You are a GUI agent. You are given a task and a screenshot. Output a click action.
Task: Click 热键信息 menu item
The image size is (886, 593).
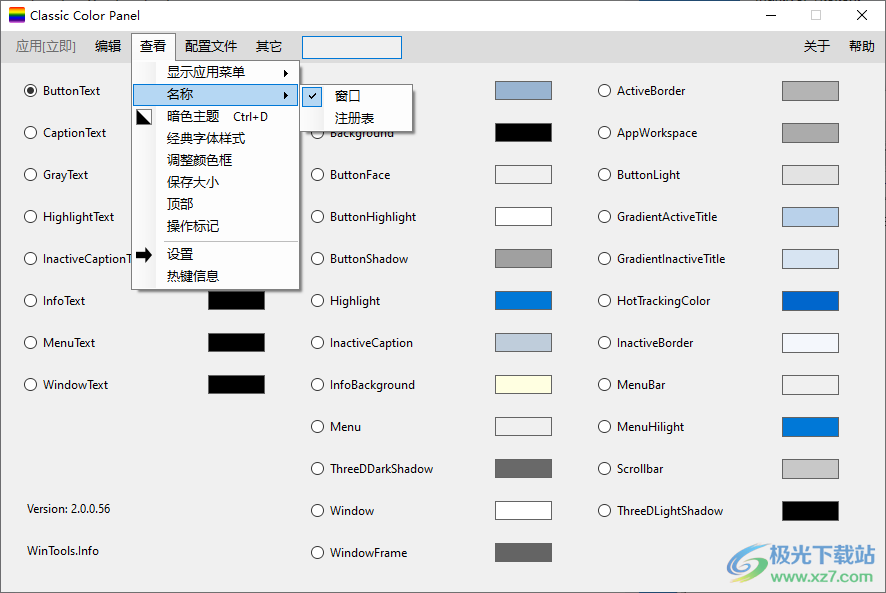click(193, 276)
